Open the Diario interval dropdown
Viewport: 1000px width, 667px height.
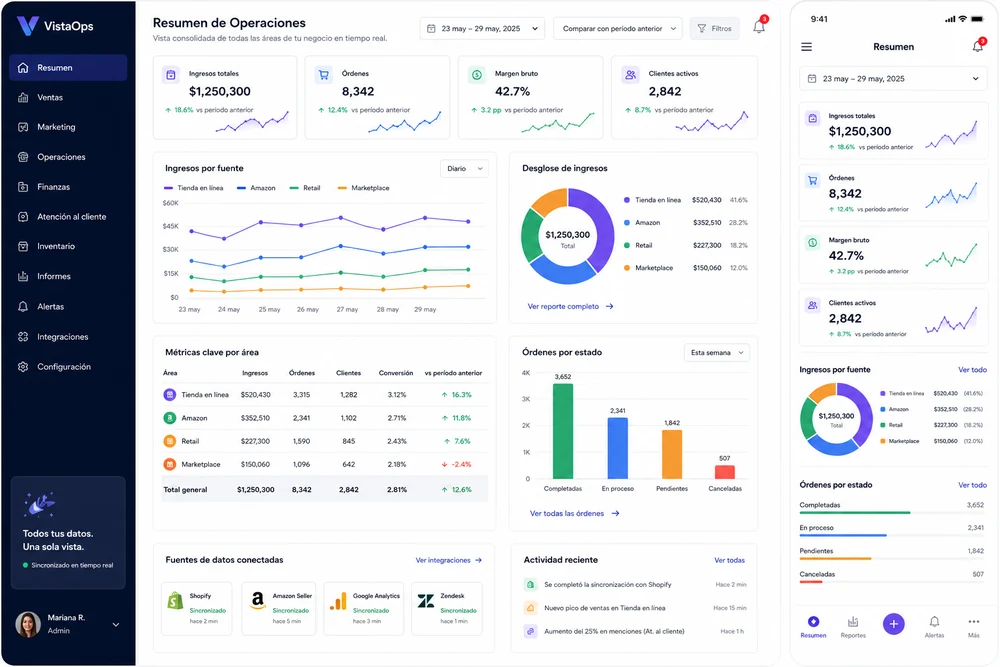coord(464,168)
